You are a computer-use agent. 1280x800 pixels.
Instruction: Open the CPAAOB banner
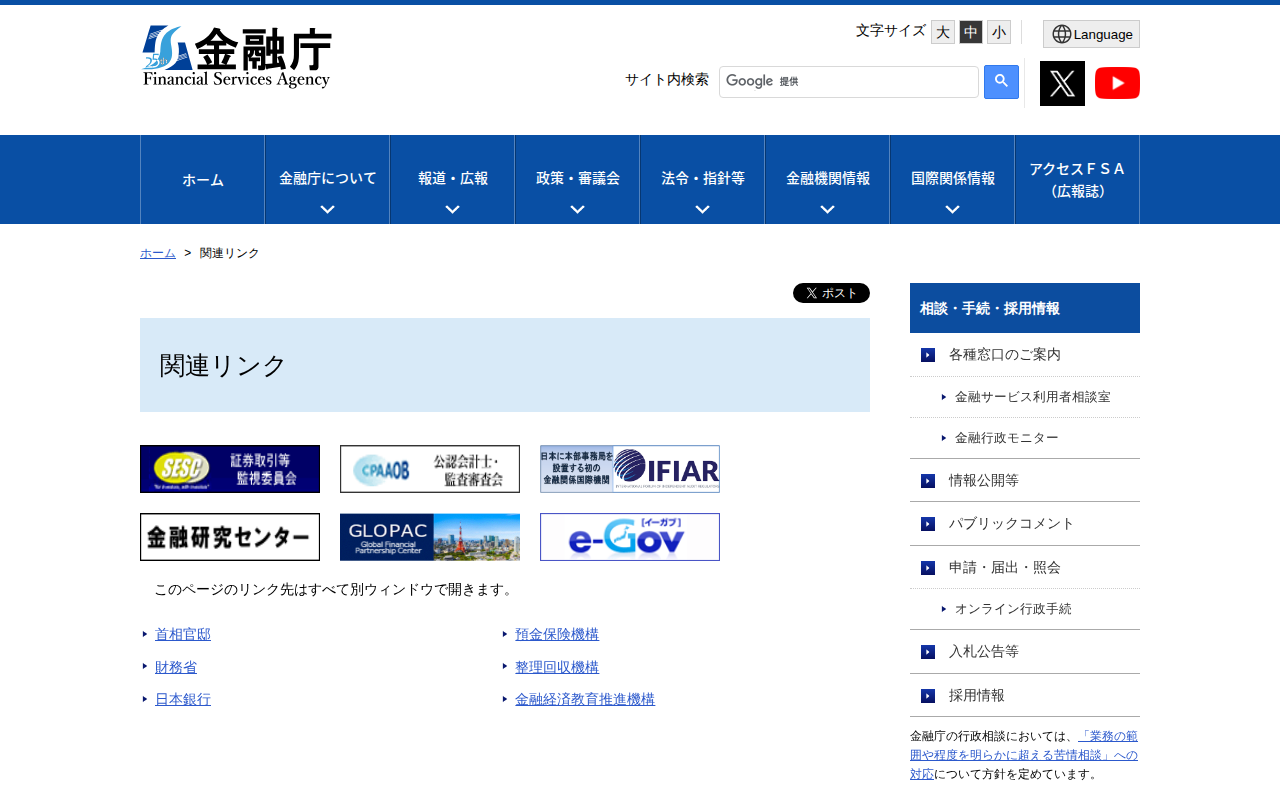430,469
